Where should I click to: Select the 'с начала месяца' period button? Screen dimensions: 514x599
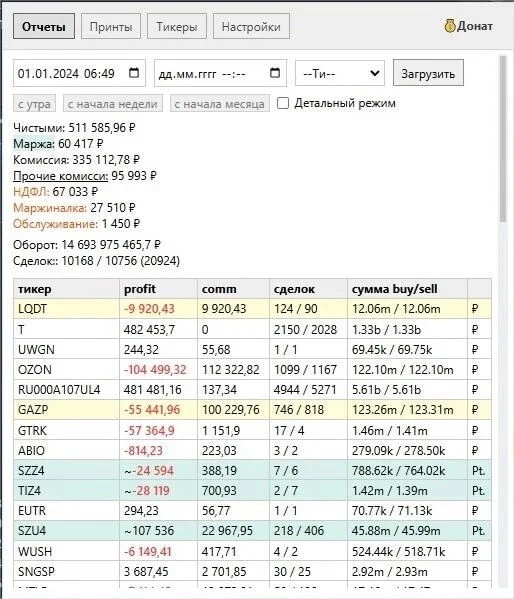220,104
